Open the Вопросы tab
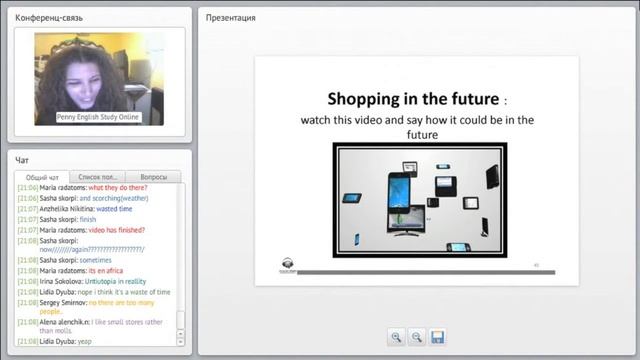The image size is (640, 360). point(153,177)
